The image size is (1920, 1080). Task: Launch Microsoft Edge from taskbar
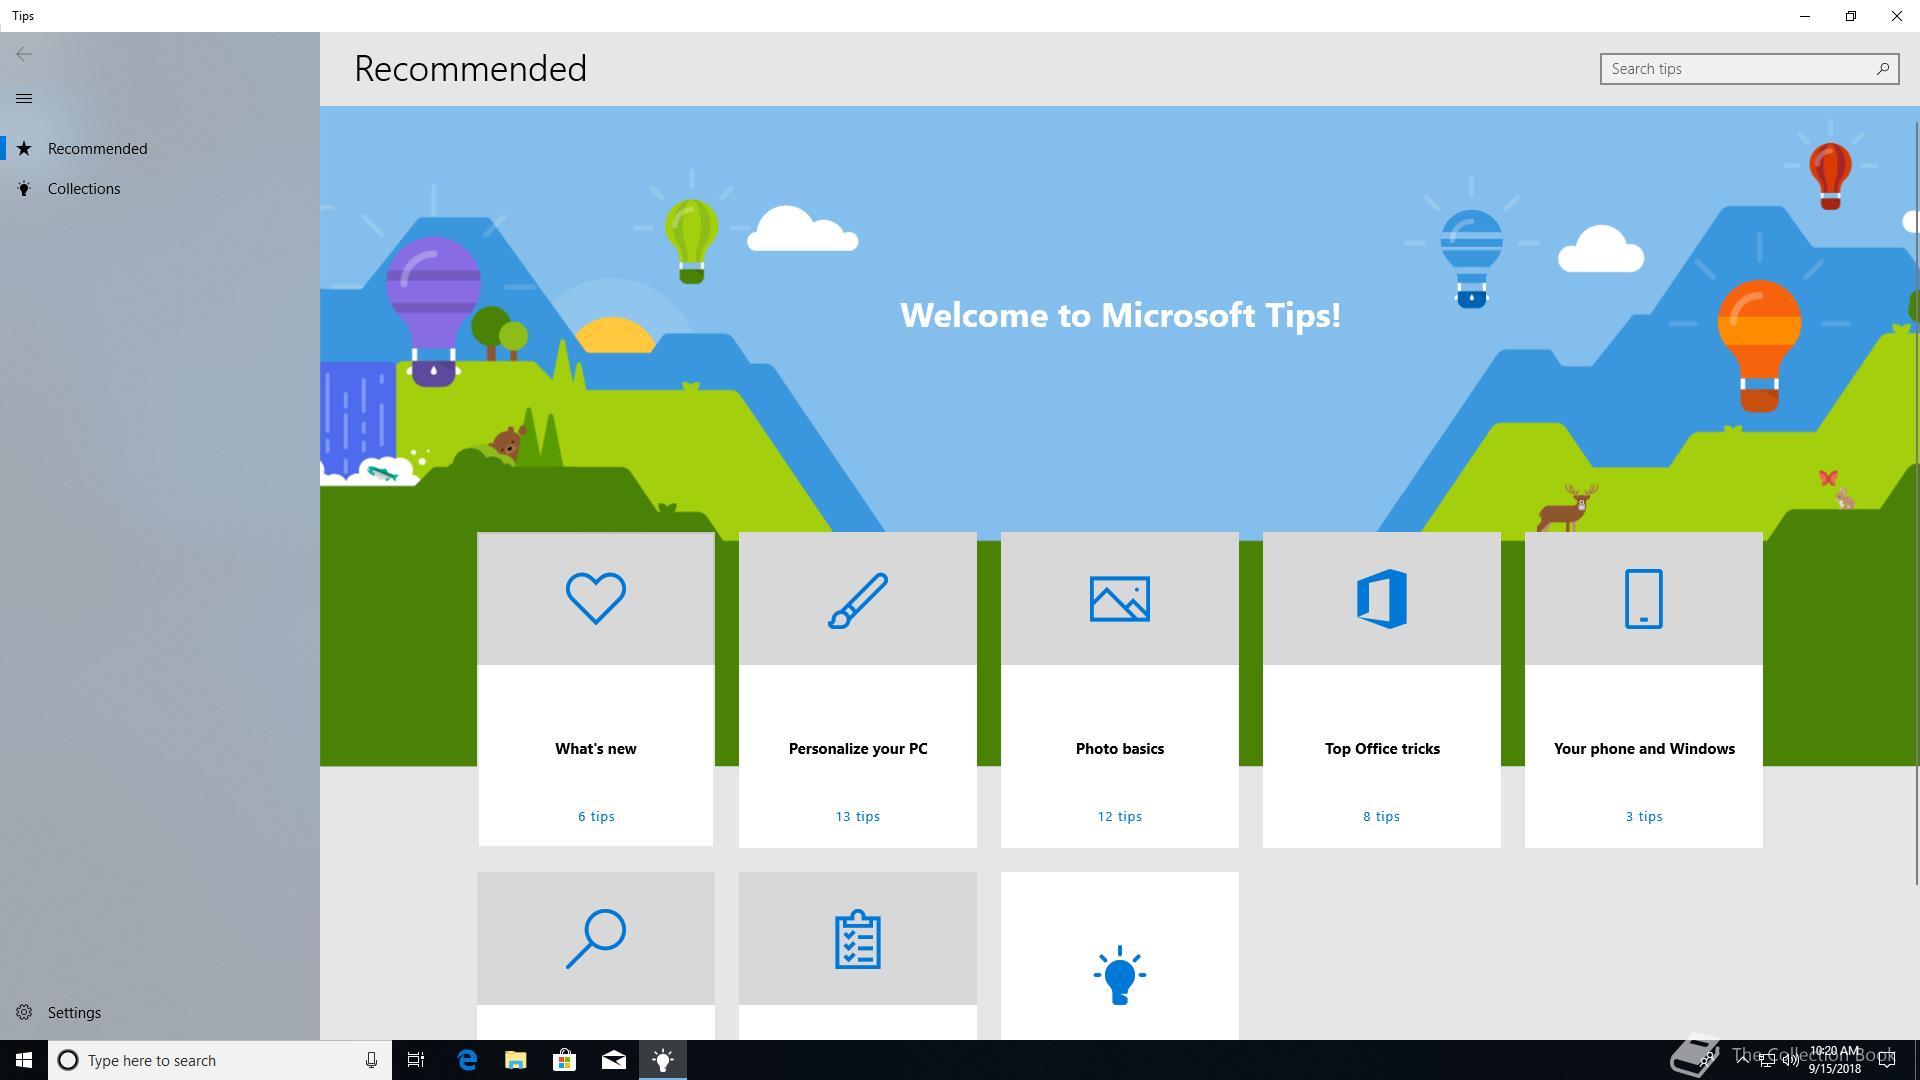[x=467, y=1060]
